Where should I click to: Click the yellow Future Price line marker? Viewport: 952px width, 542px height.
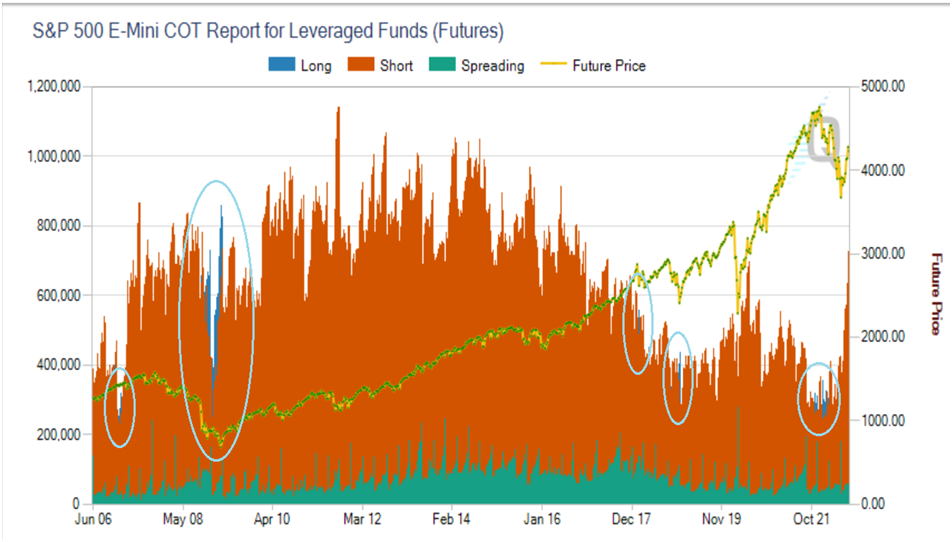[x=553, y=63]
